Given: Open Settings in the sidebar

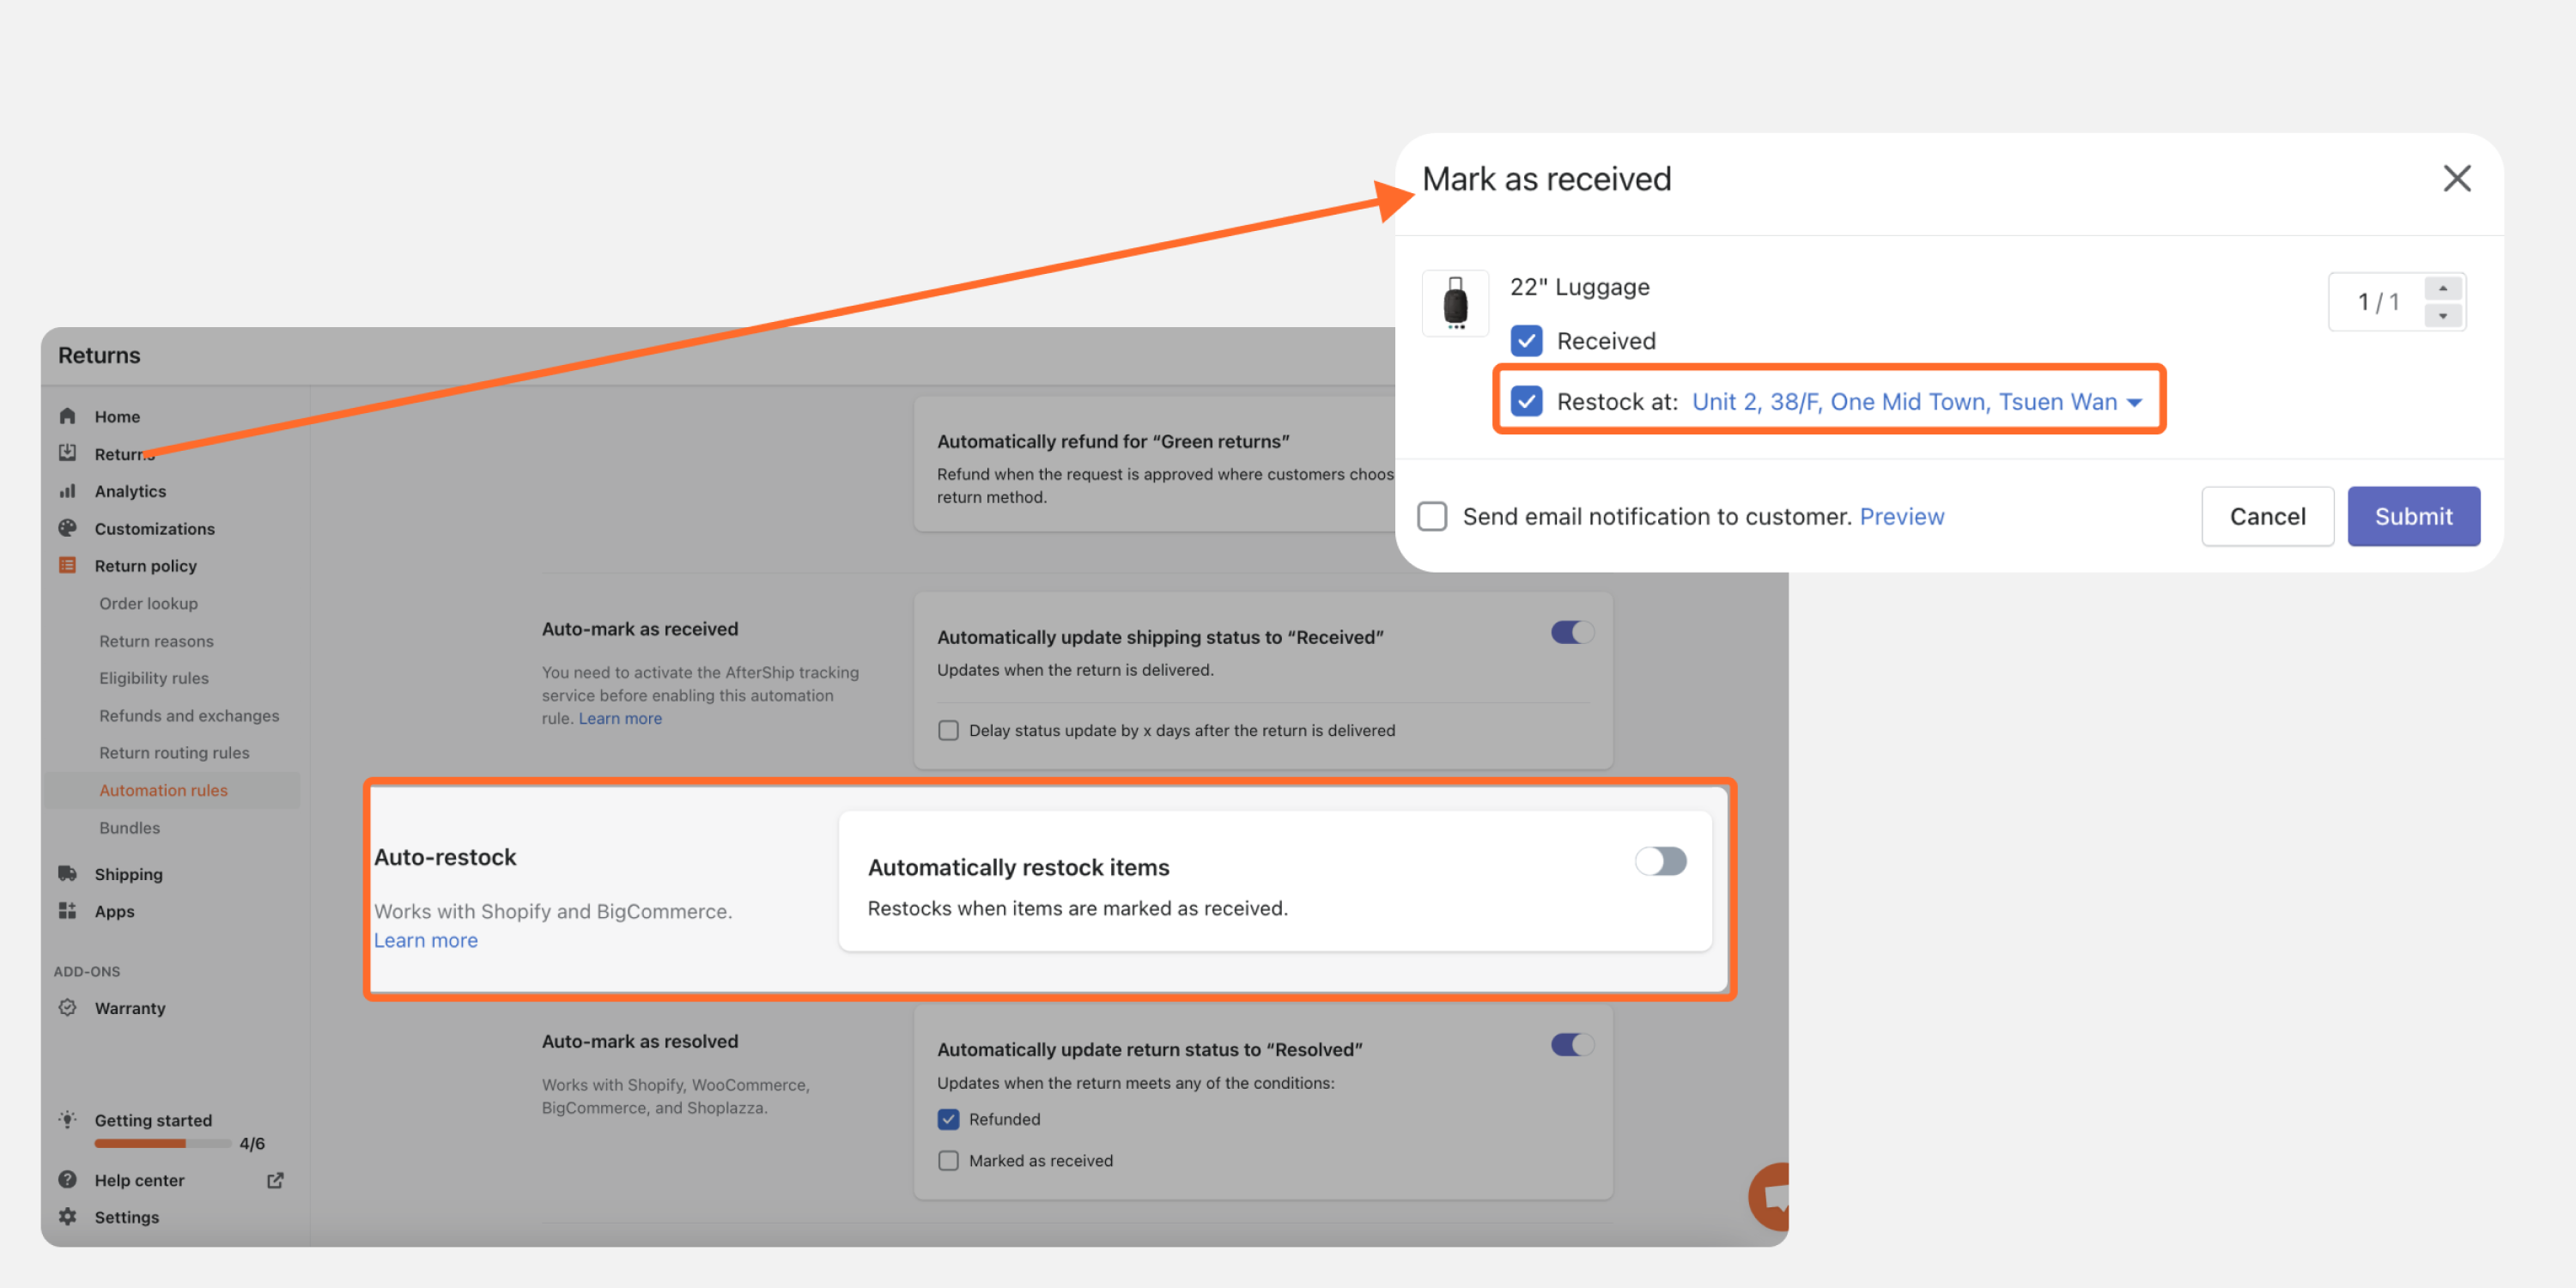Looking at the screenshot, I should click(126, 1217).
